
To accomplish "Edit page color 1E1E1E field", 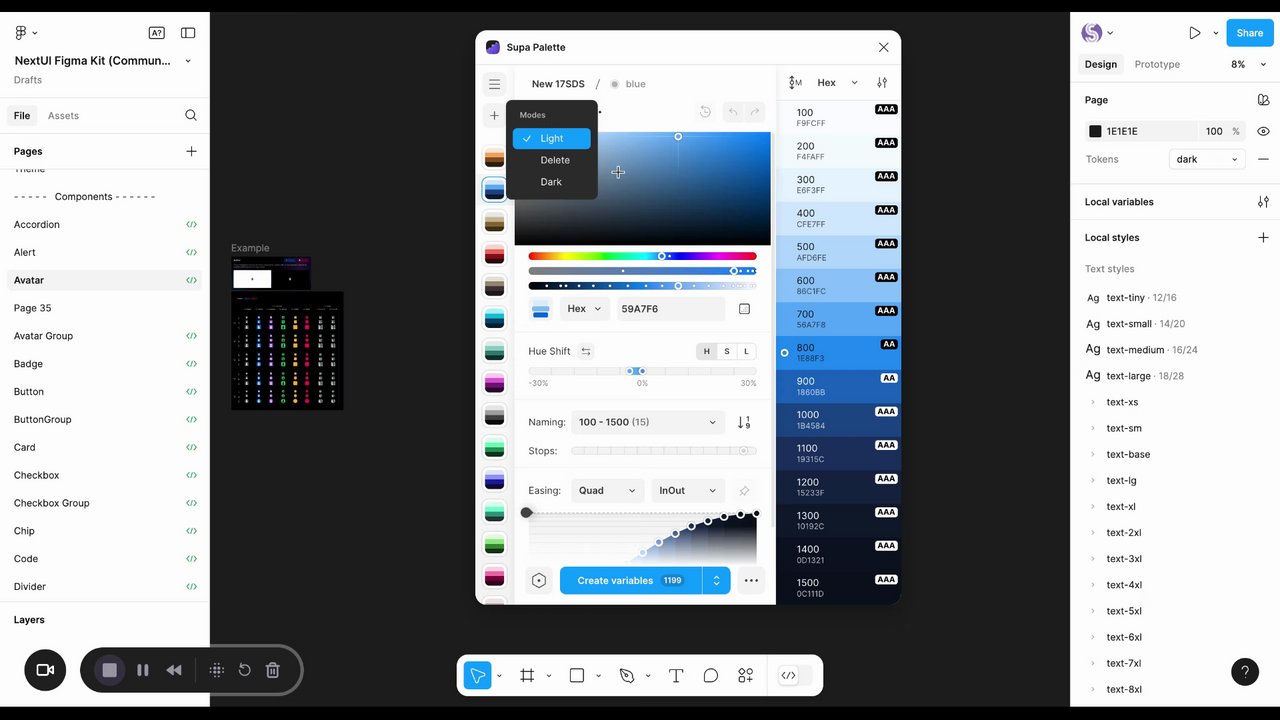I will [1140, 131].
